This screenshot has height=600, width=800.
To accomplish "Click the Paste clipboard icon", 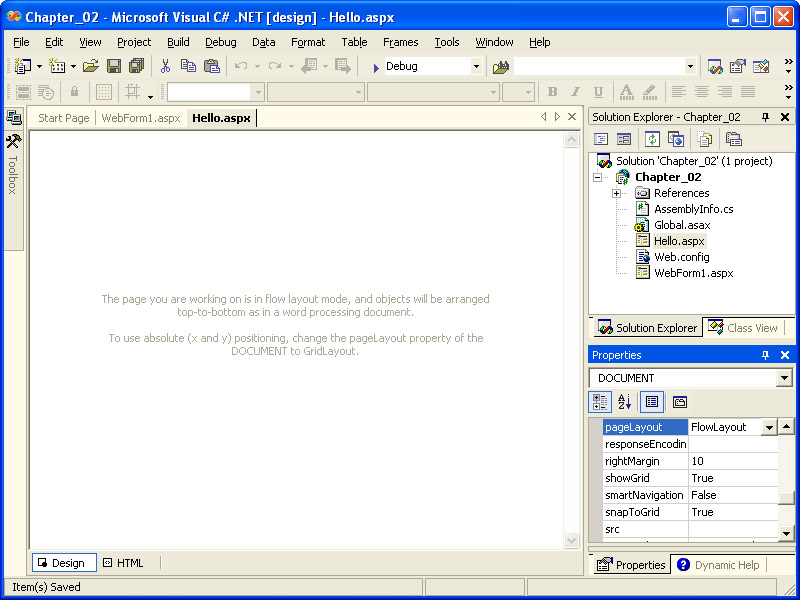I will (211, 66).
